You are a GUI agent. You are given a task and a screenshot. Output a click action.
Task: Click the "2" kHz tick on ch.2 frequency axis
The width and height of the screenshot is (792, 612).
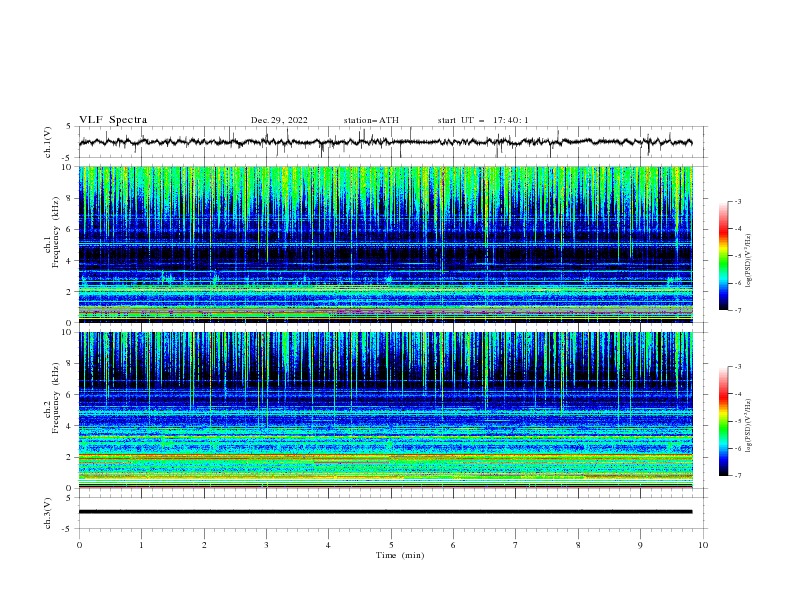click(x=70, y=457)
